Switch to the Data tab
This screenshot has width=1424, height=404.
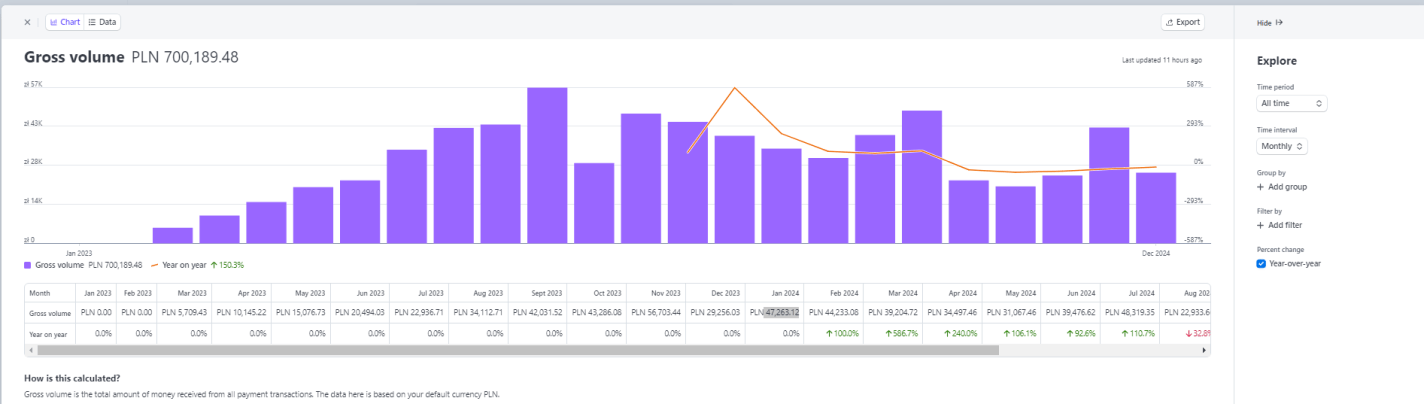[x=101, y=22]
